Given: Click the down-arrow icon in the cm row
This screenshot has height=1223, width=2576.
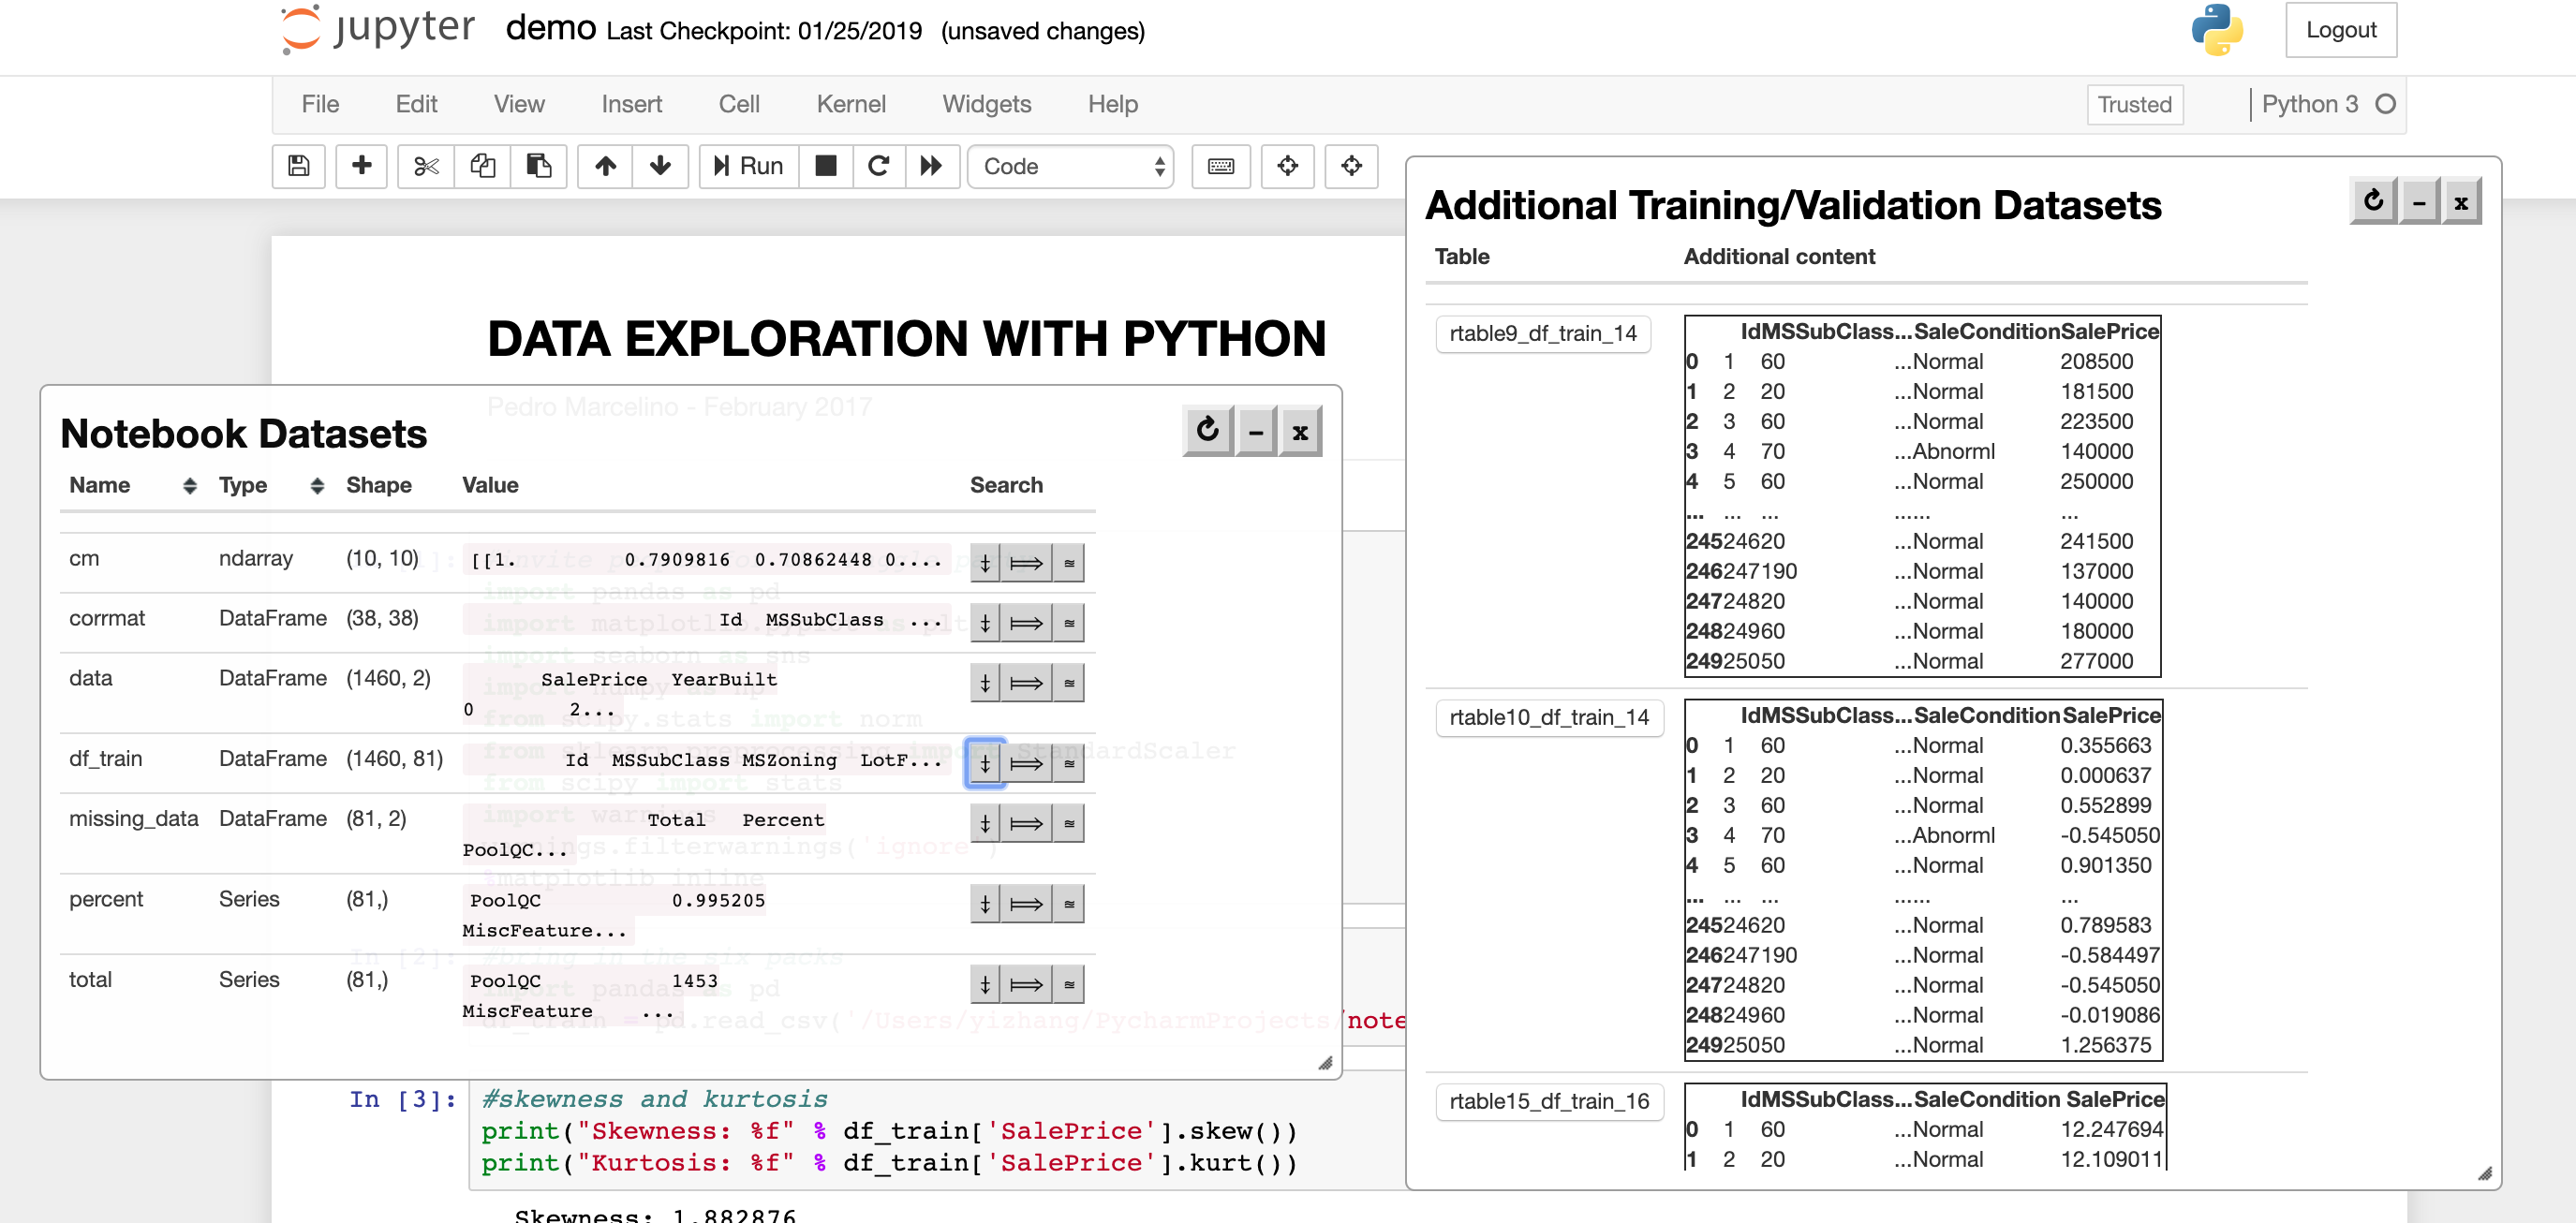Looking at the screenshot, I should tap(985, 563).
